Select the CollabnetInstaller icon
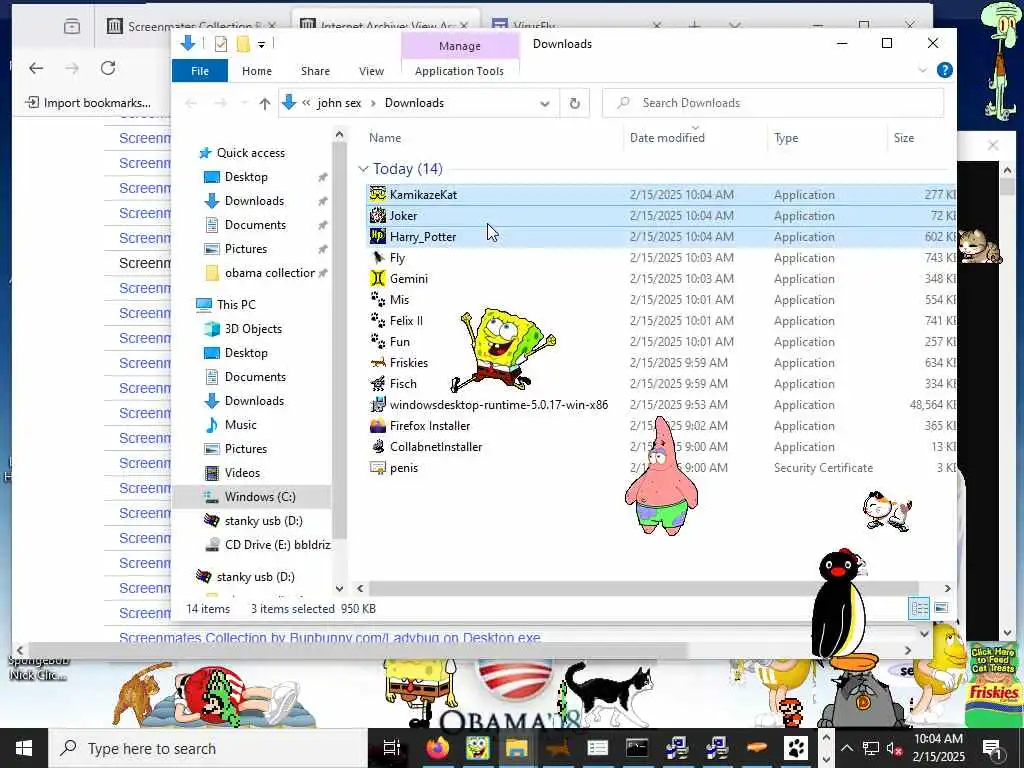1024x768 pixels. pyautogui.click(x=377, y=446)
